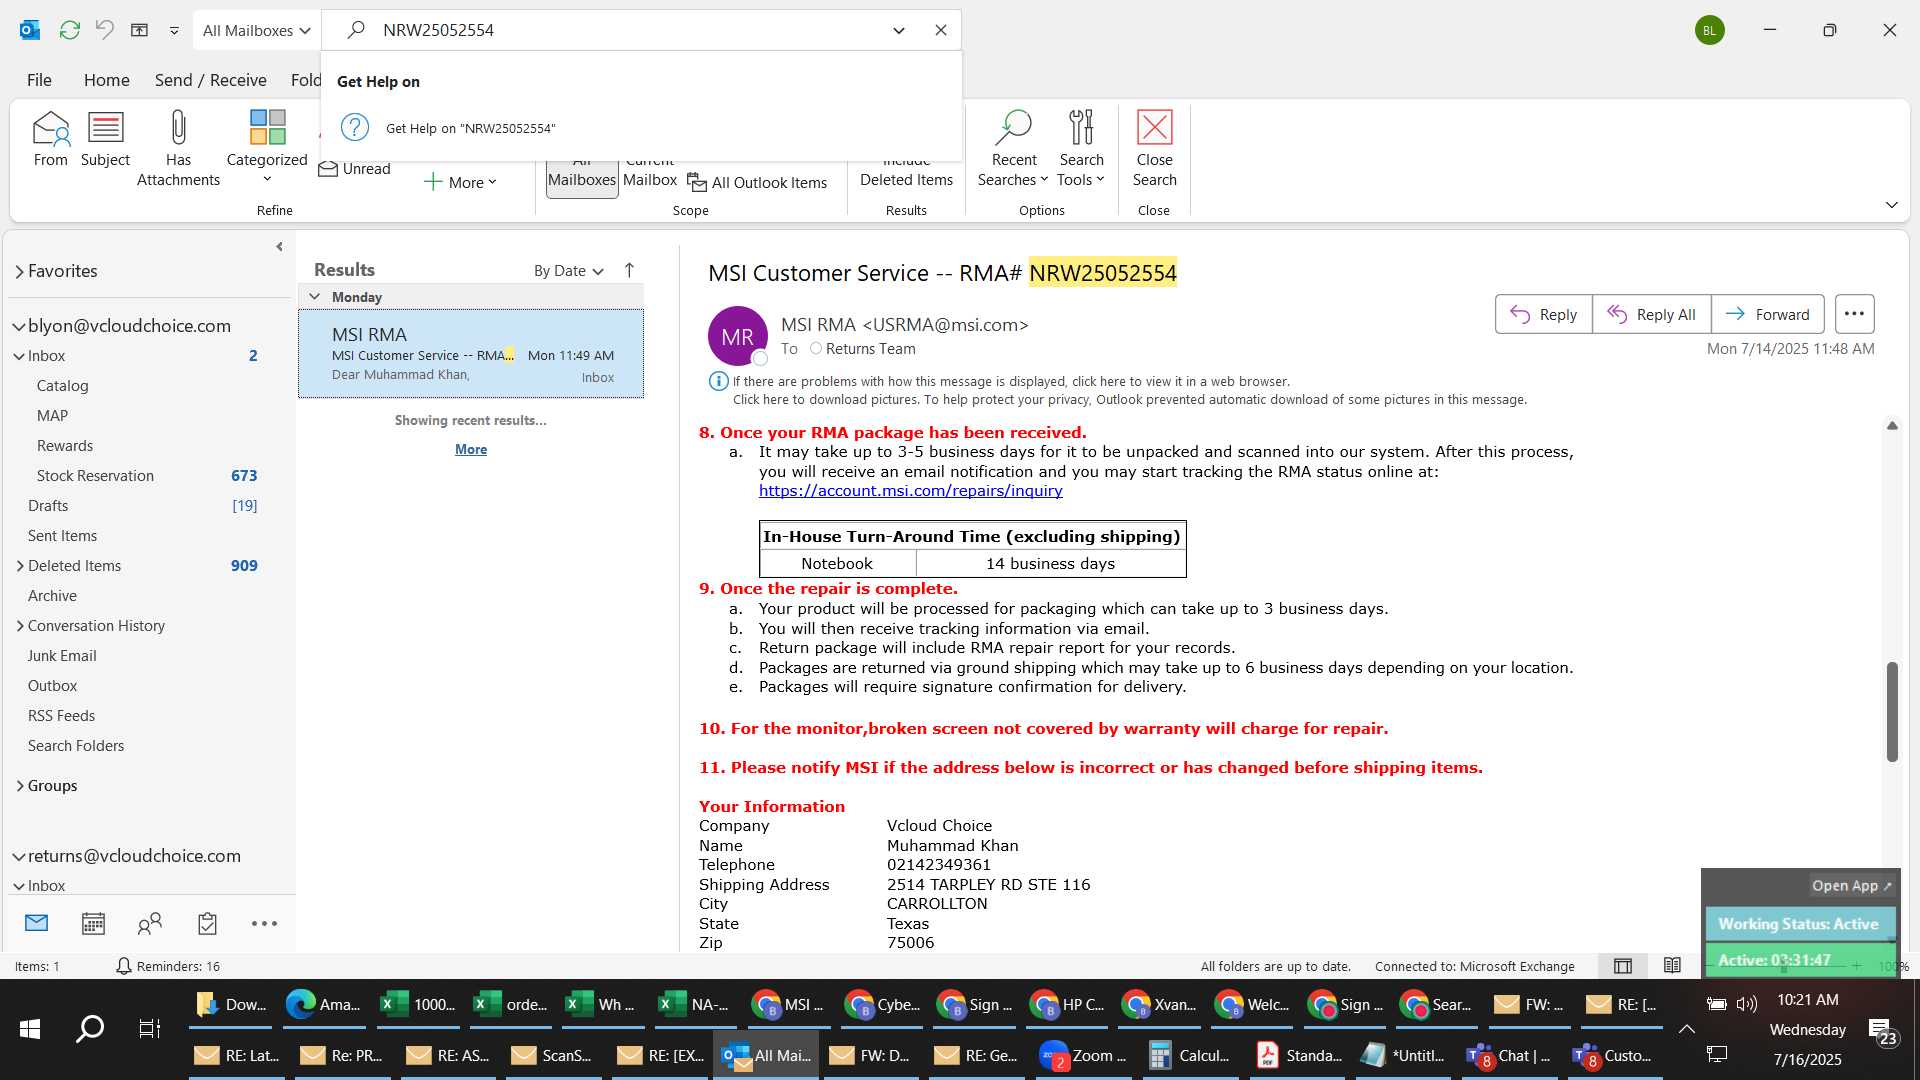This screenshot has height=1080, width=1920.
Task: Click Reminders: 16 bell in status bar
Action: coord(167,966)
